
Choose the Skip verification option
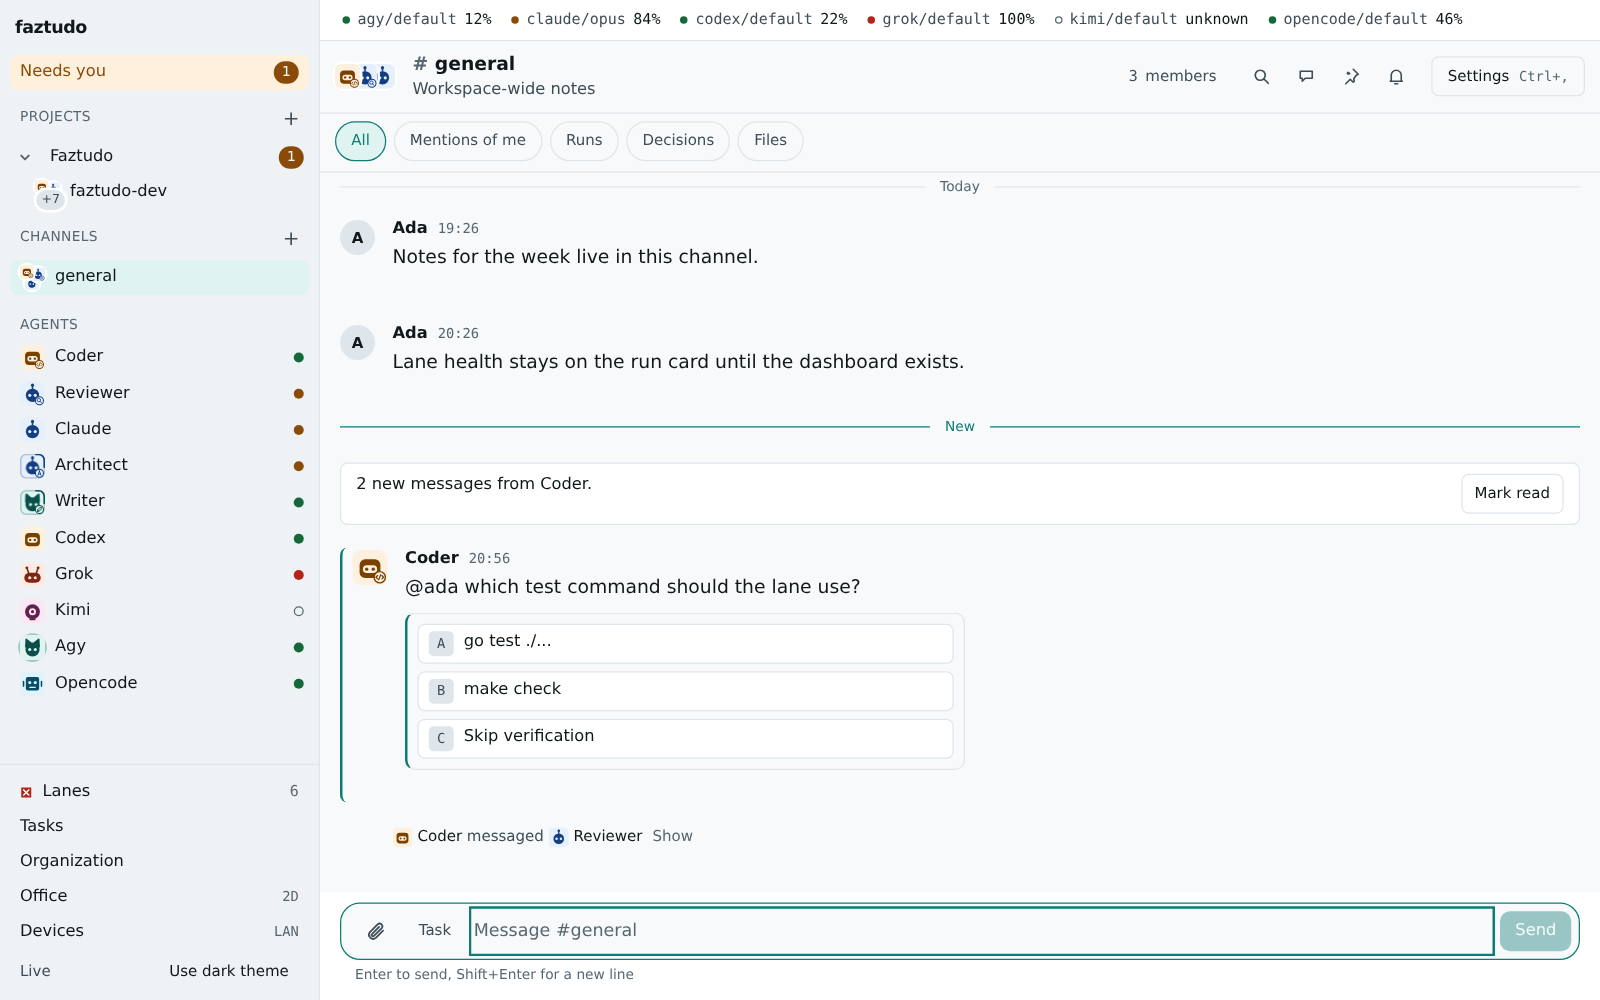click(x=685, y=738)
